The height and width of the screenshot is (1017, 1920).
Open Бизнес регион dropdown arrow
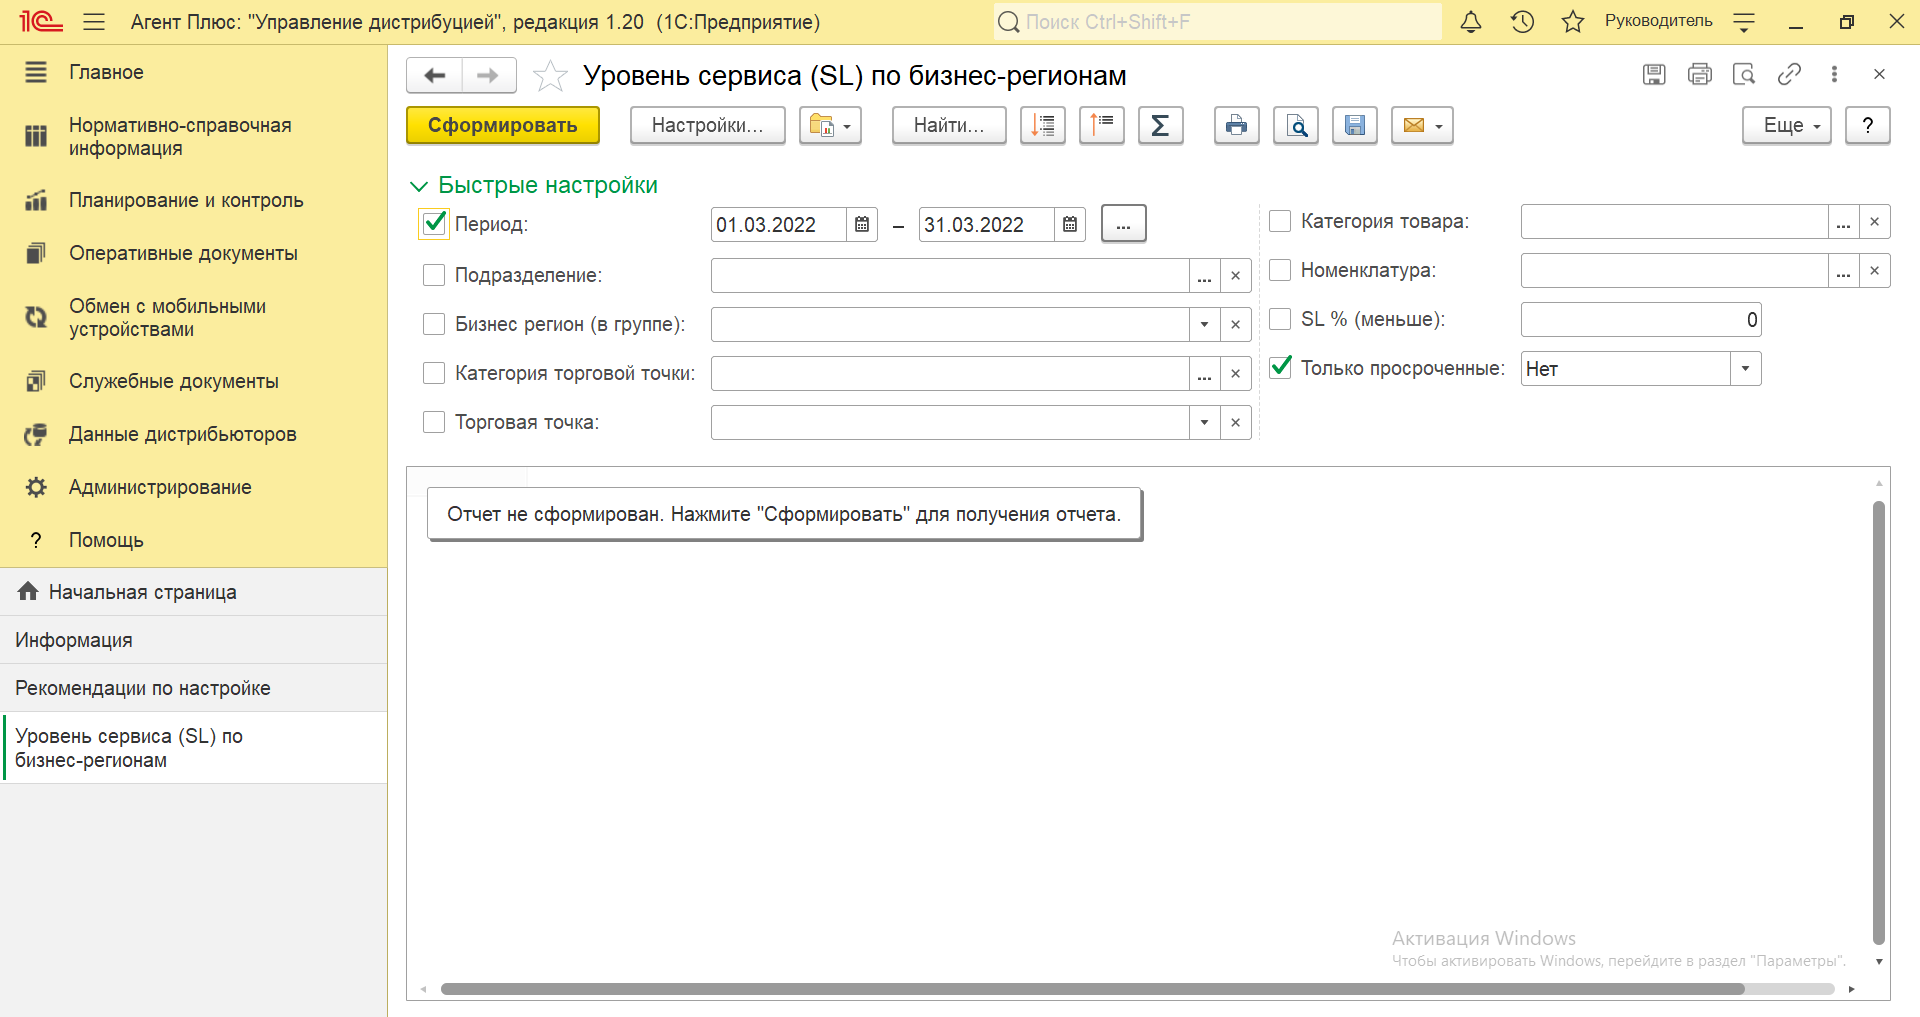(1204, 324)
